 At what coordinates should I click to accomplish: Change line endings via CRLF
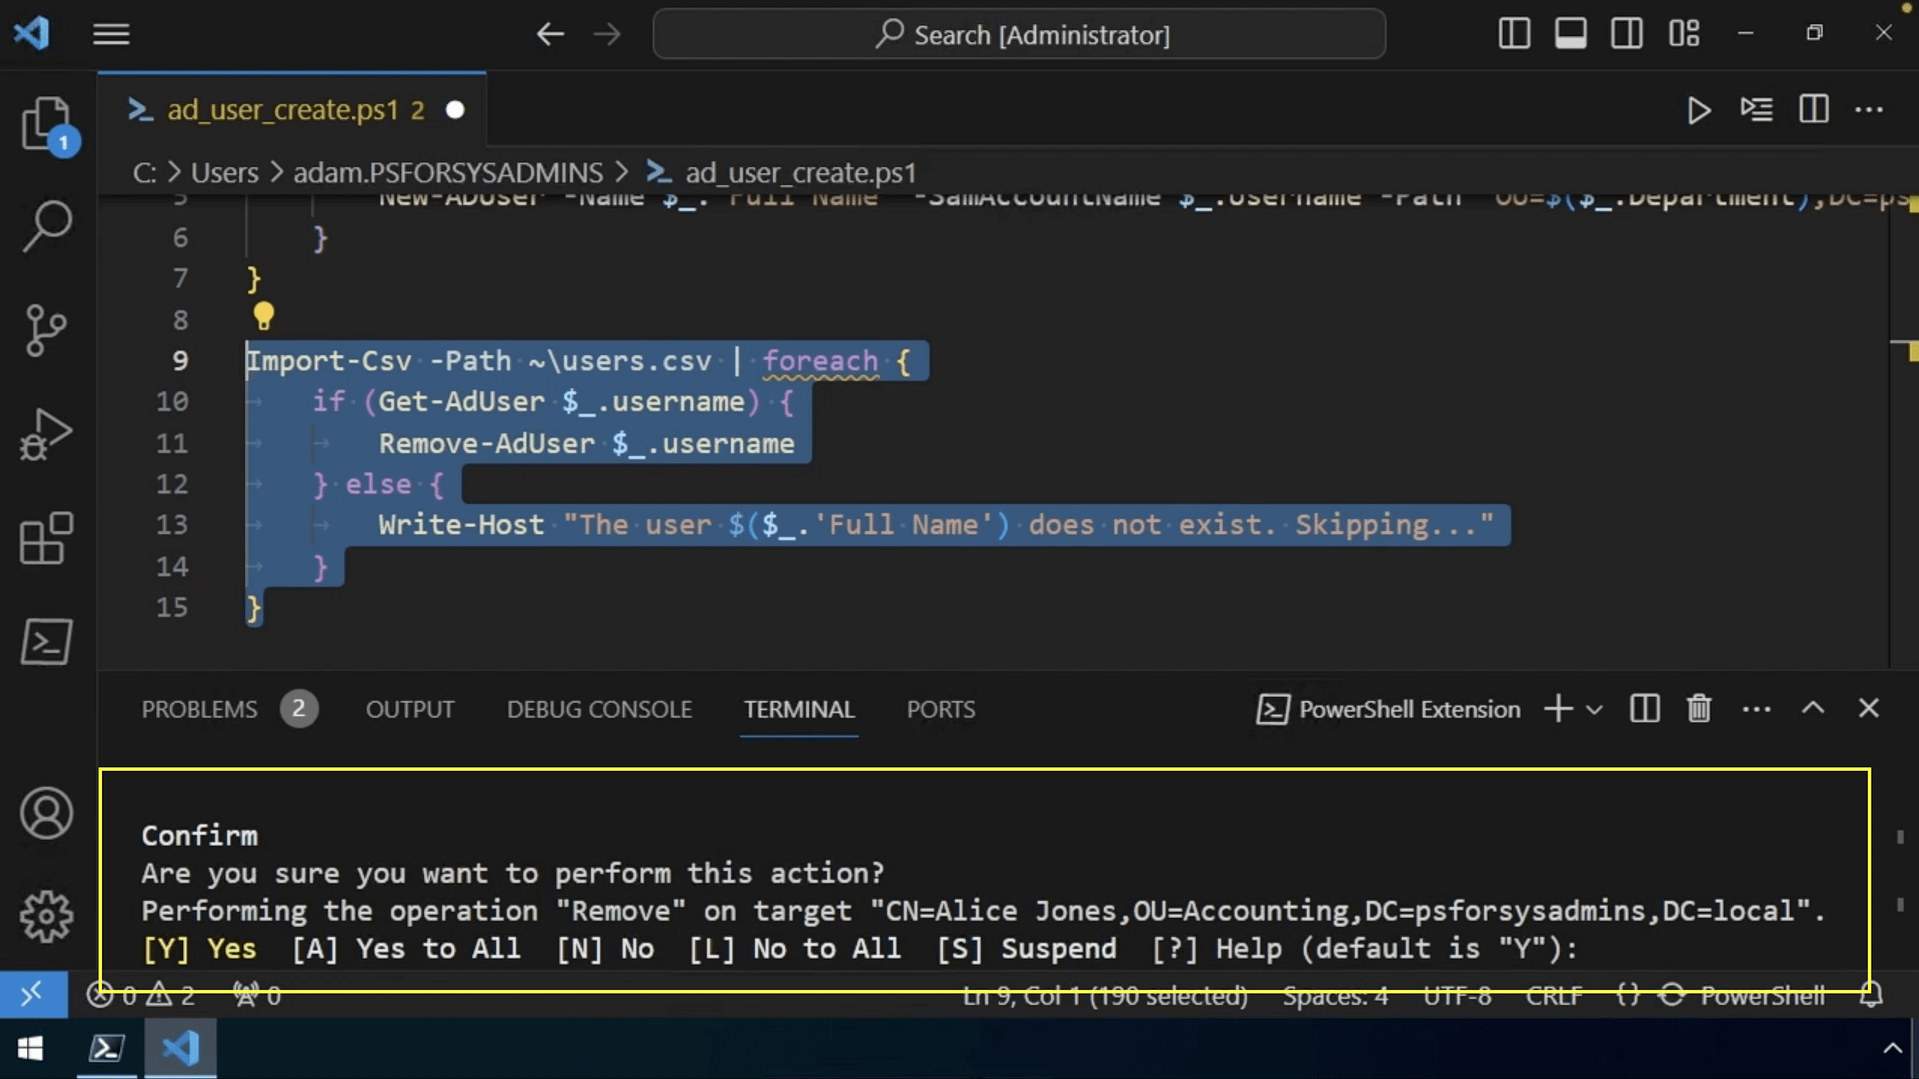[1554, 996]
